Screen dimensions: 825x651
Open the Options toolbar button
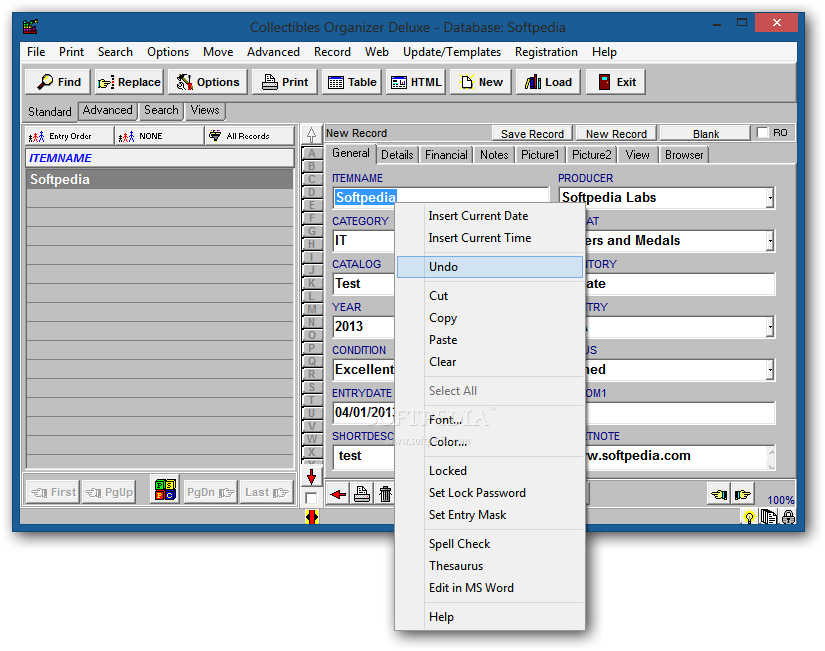coord(207,82)
